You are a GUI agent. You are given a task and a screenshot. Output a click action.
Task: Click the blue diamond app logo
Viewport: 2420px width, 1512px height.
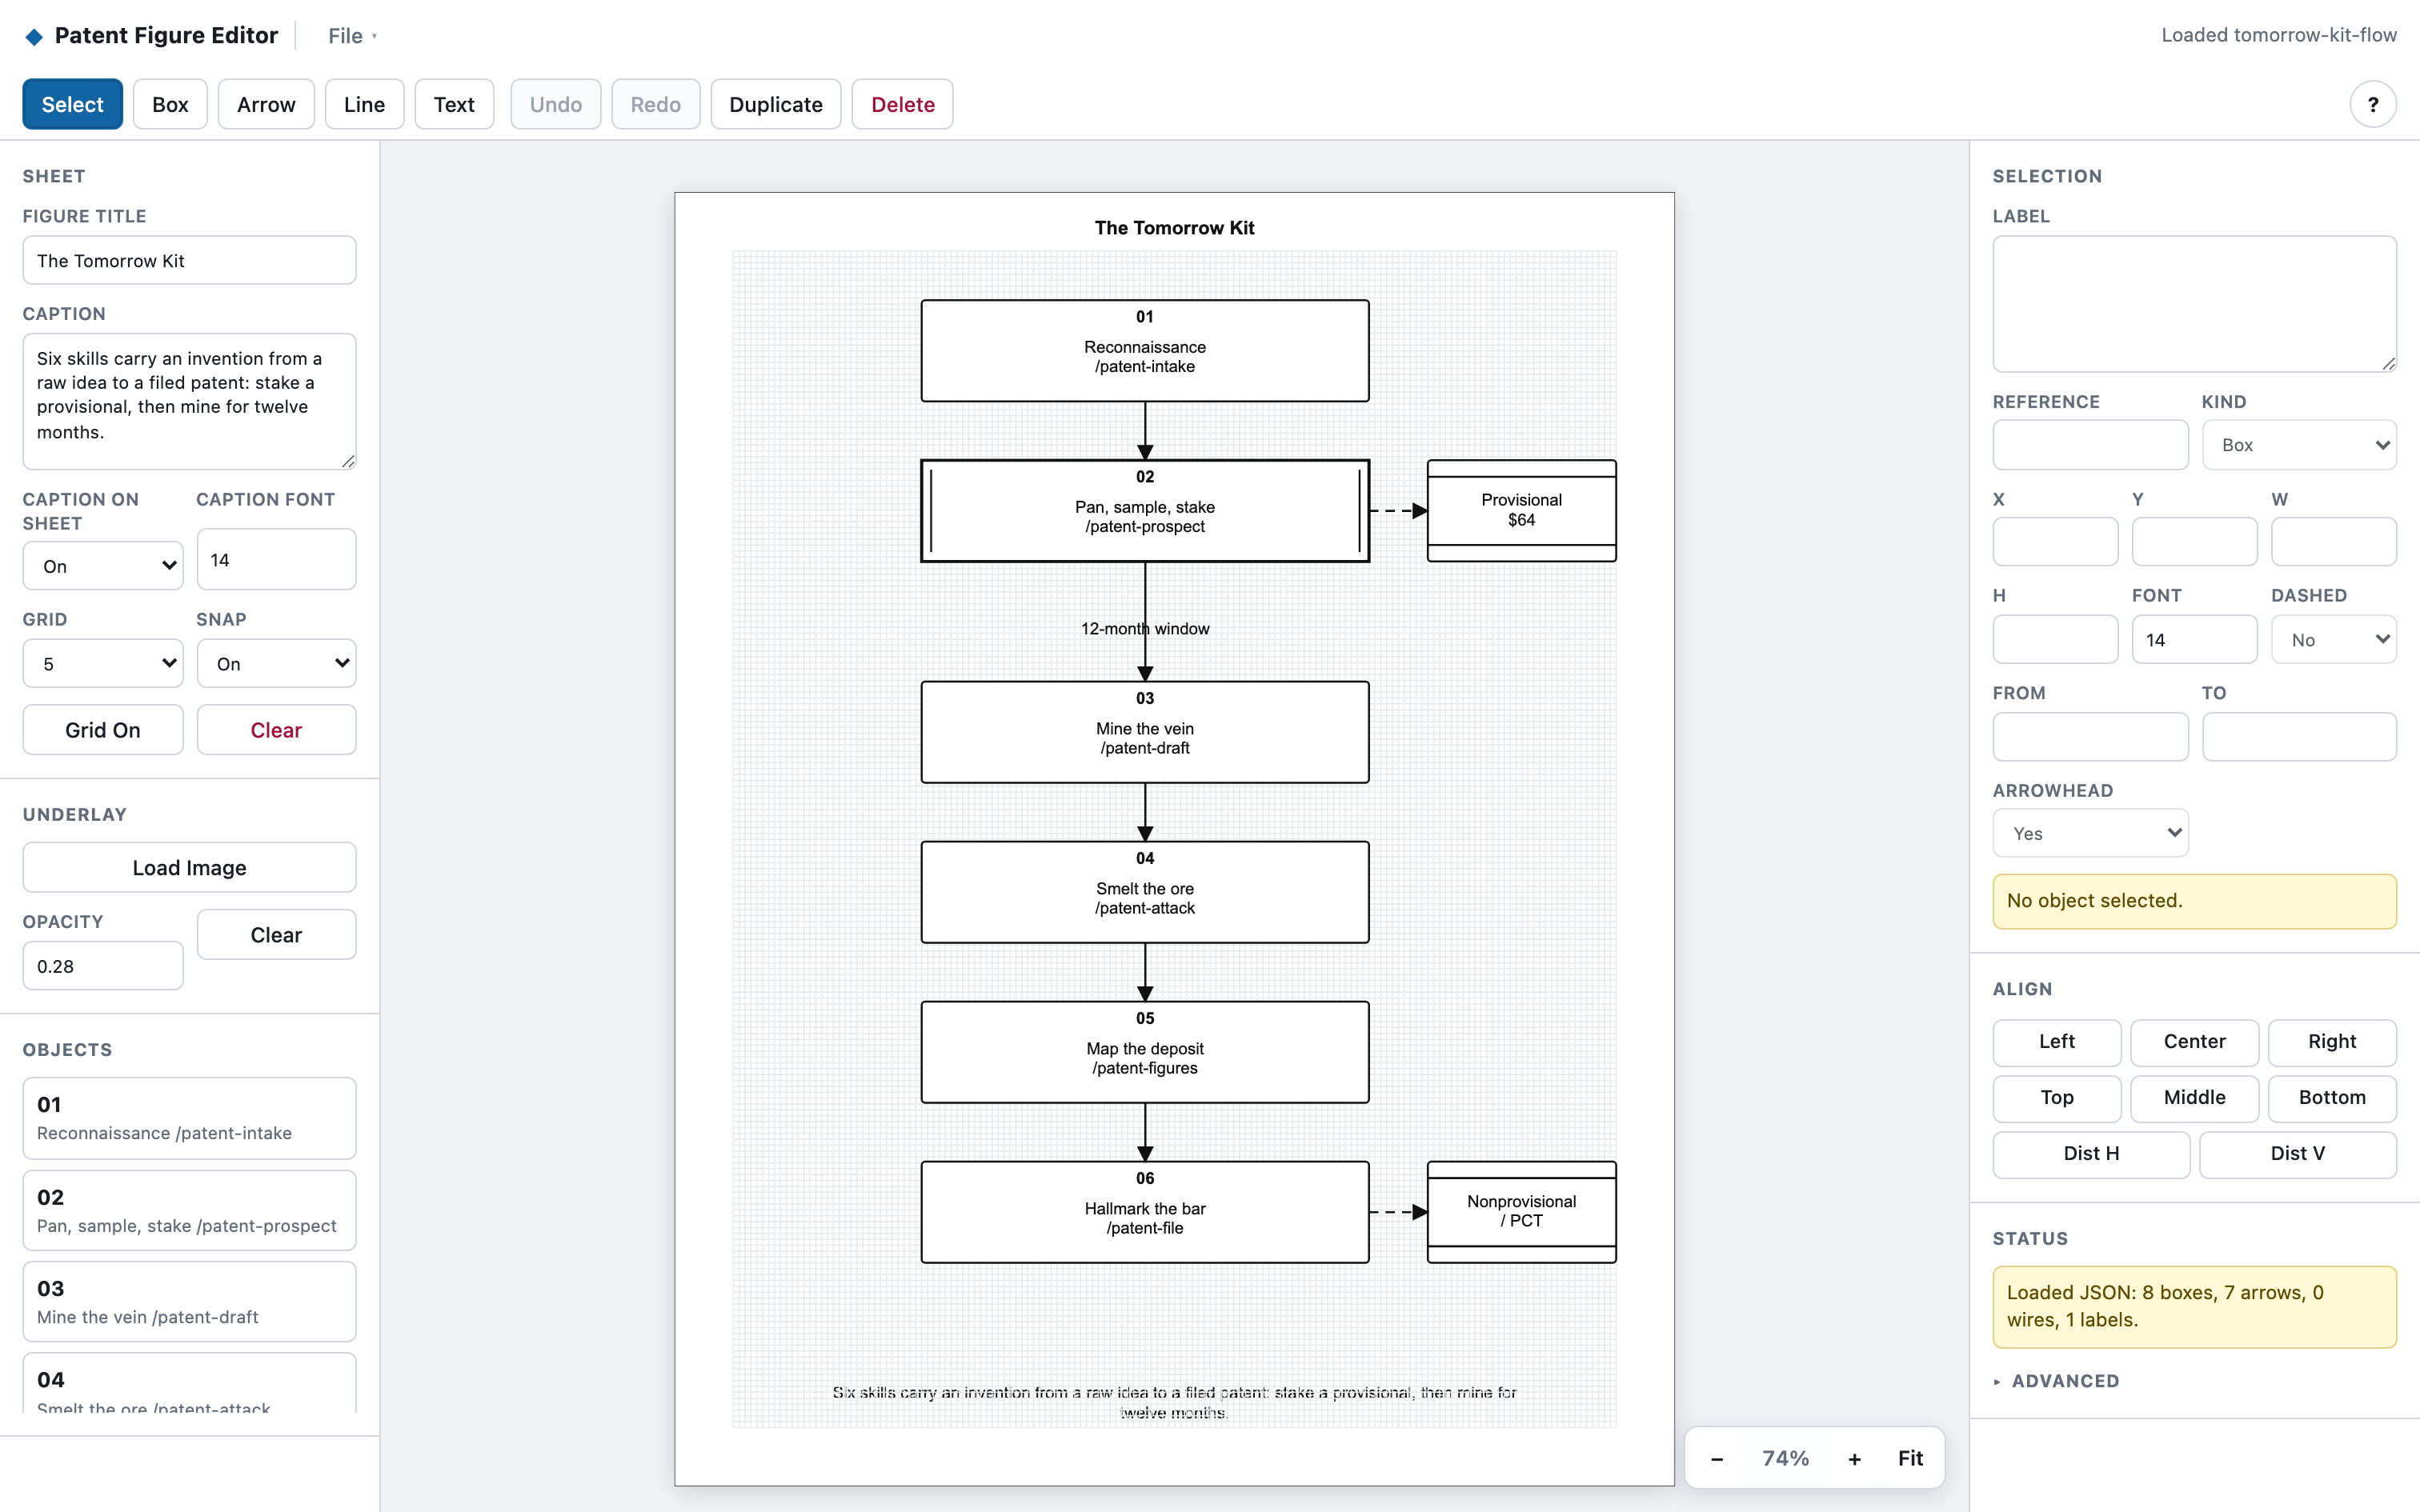34,37
